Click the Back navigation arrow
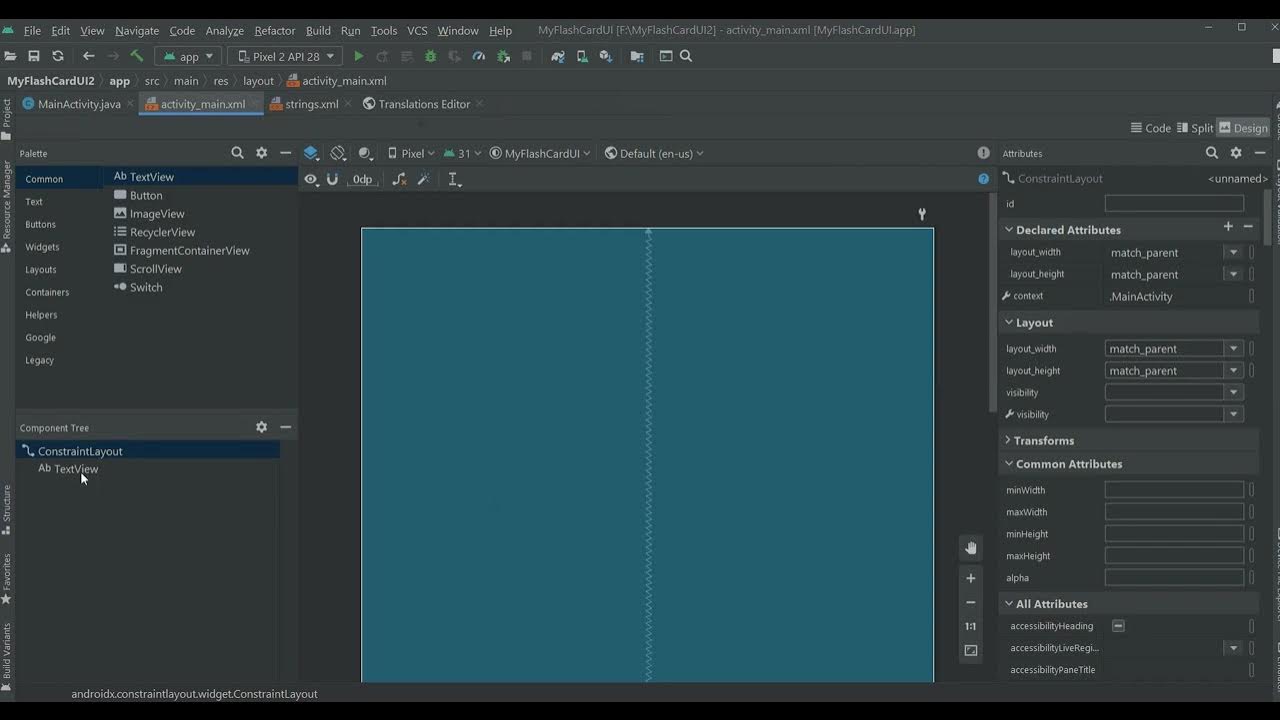The width and height of the screenshot is (1280, 720). 88,56
